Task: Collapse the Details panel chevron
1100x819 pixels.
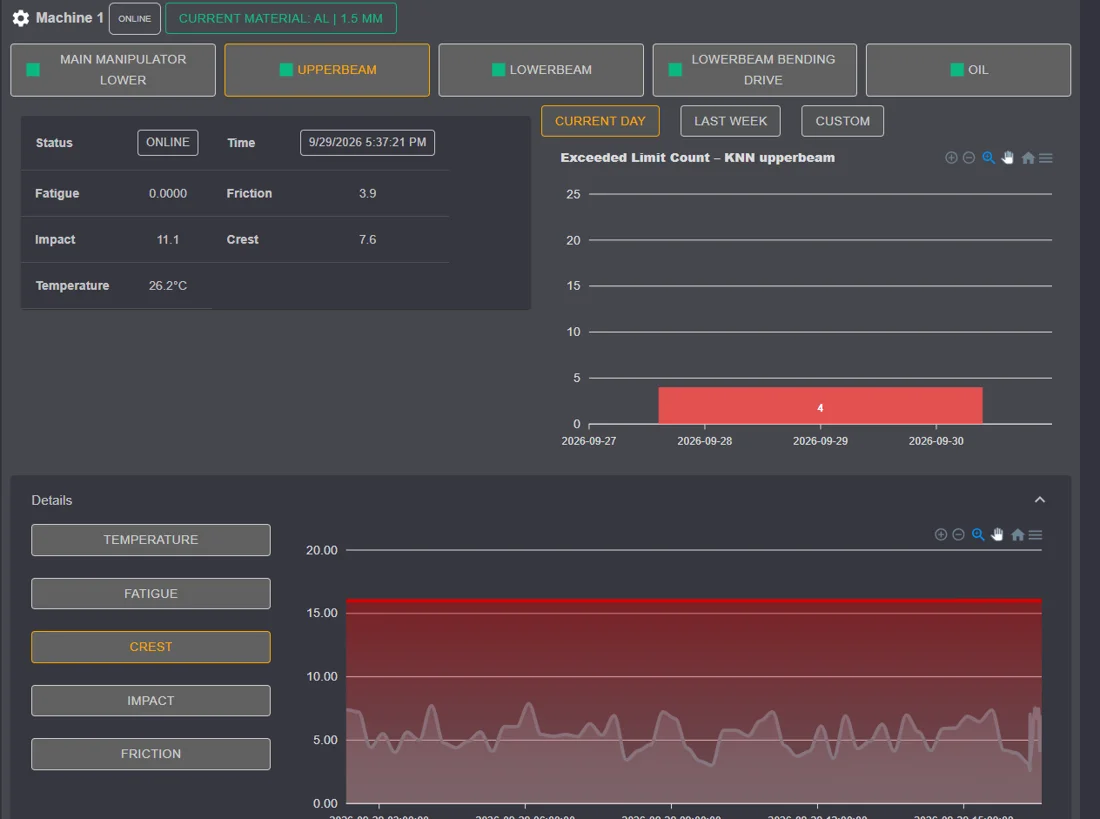Action: 1040,500
